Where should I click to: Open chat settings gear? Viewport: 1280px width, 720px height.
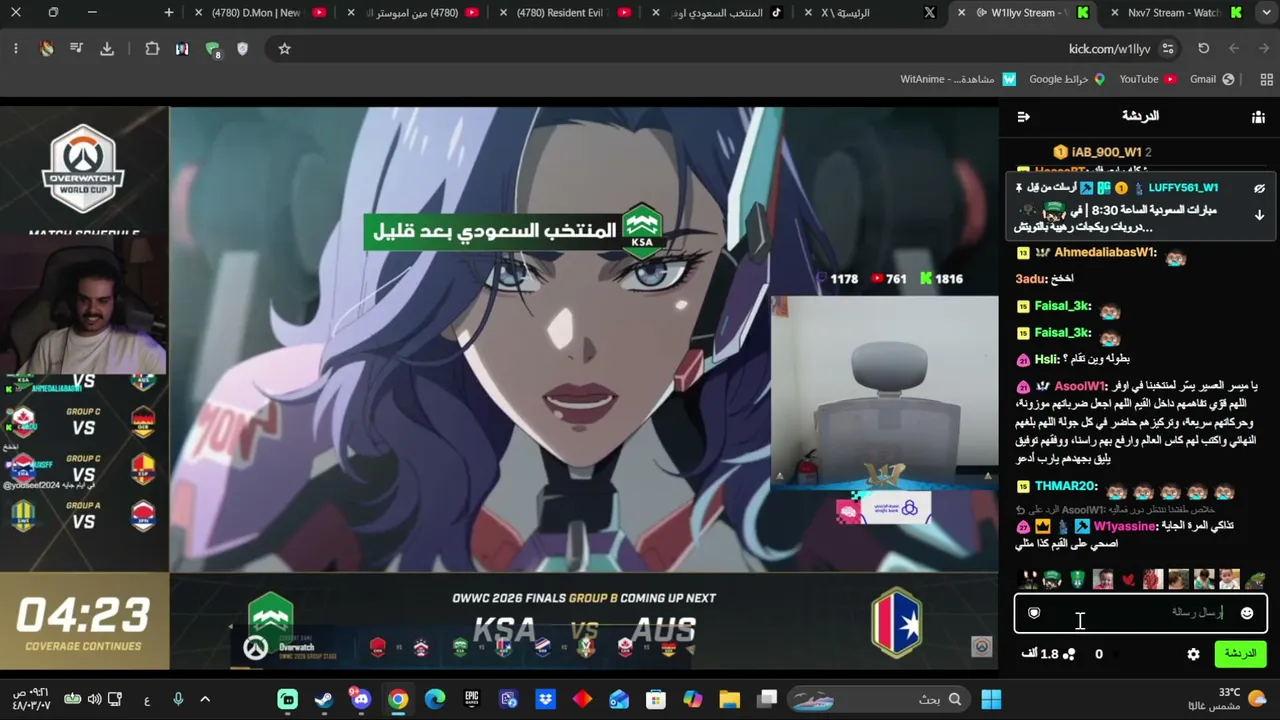point(1193,654)
